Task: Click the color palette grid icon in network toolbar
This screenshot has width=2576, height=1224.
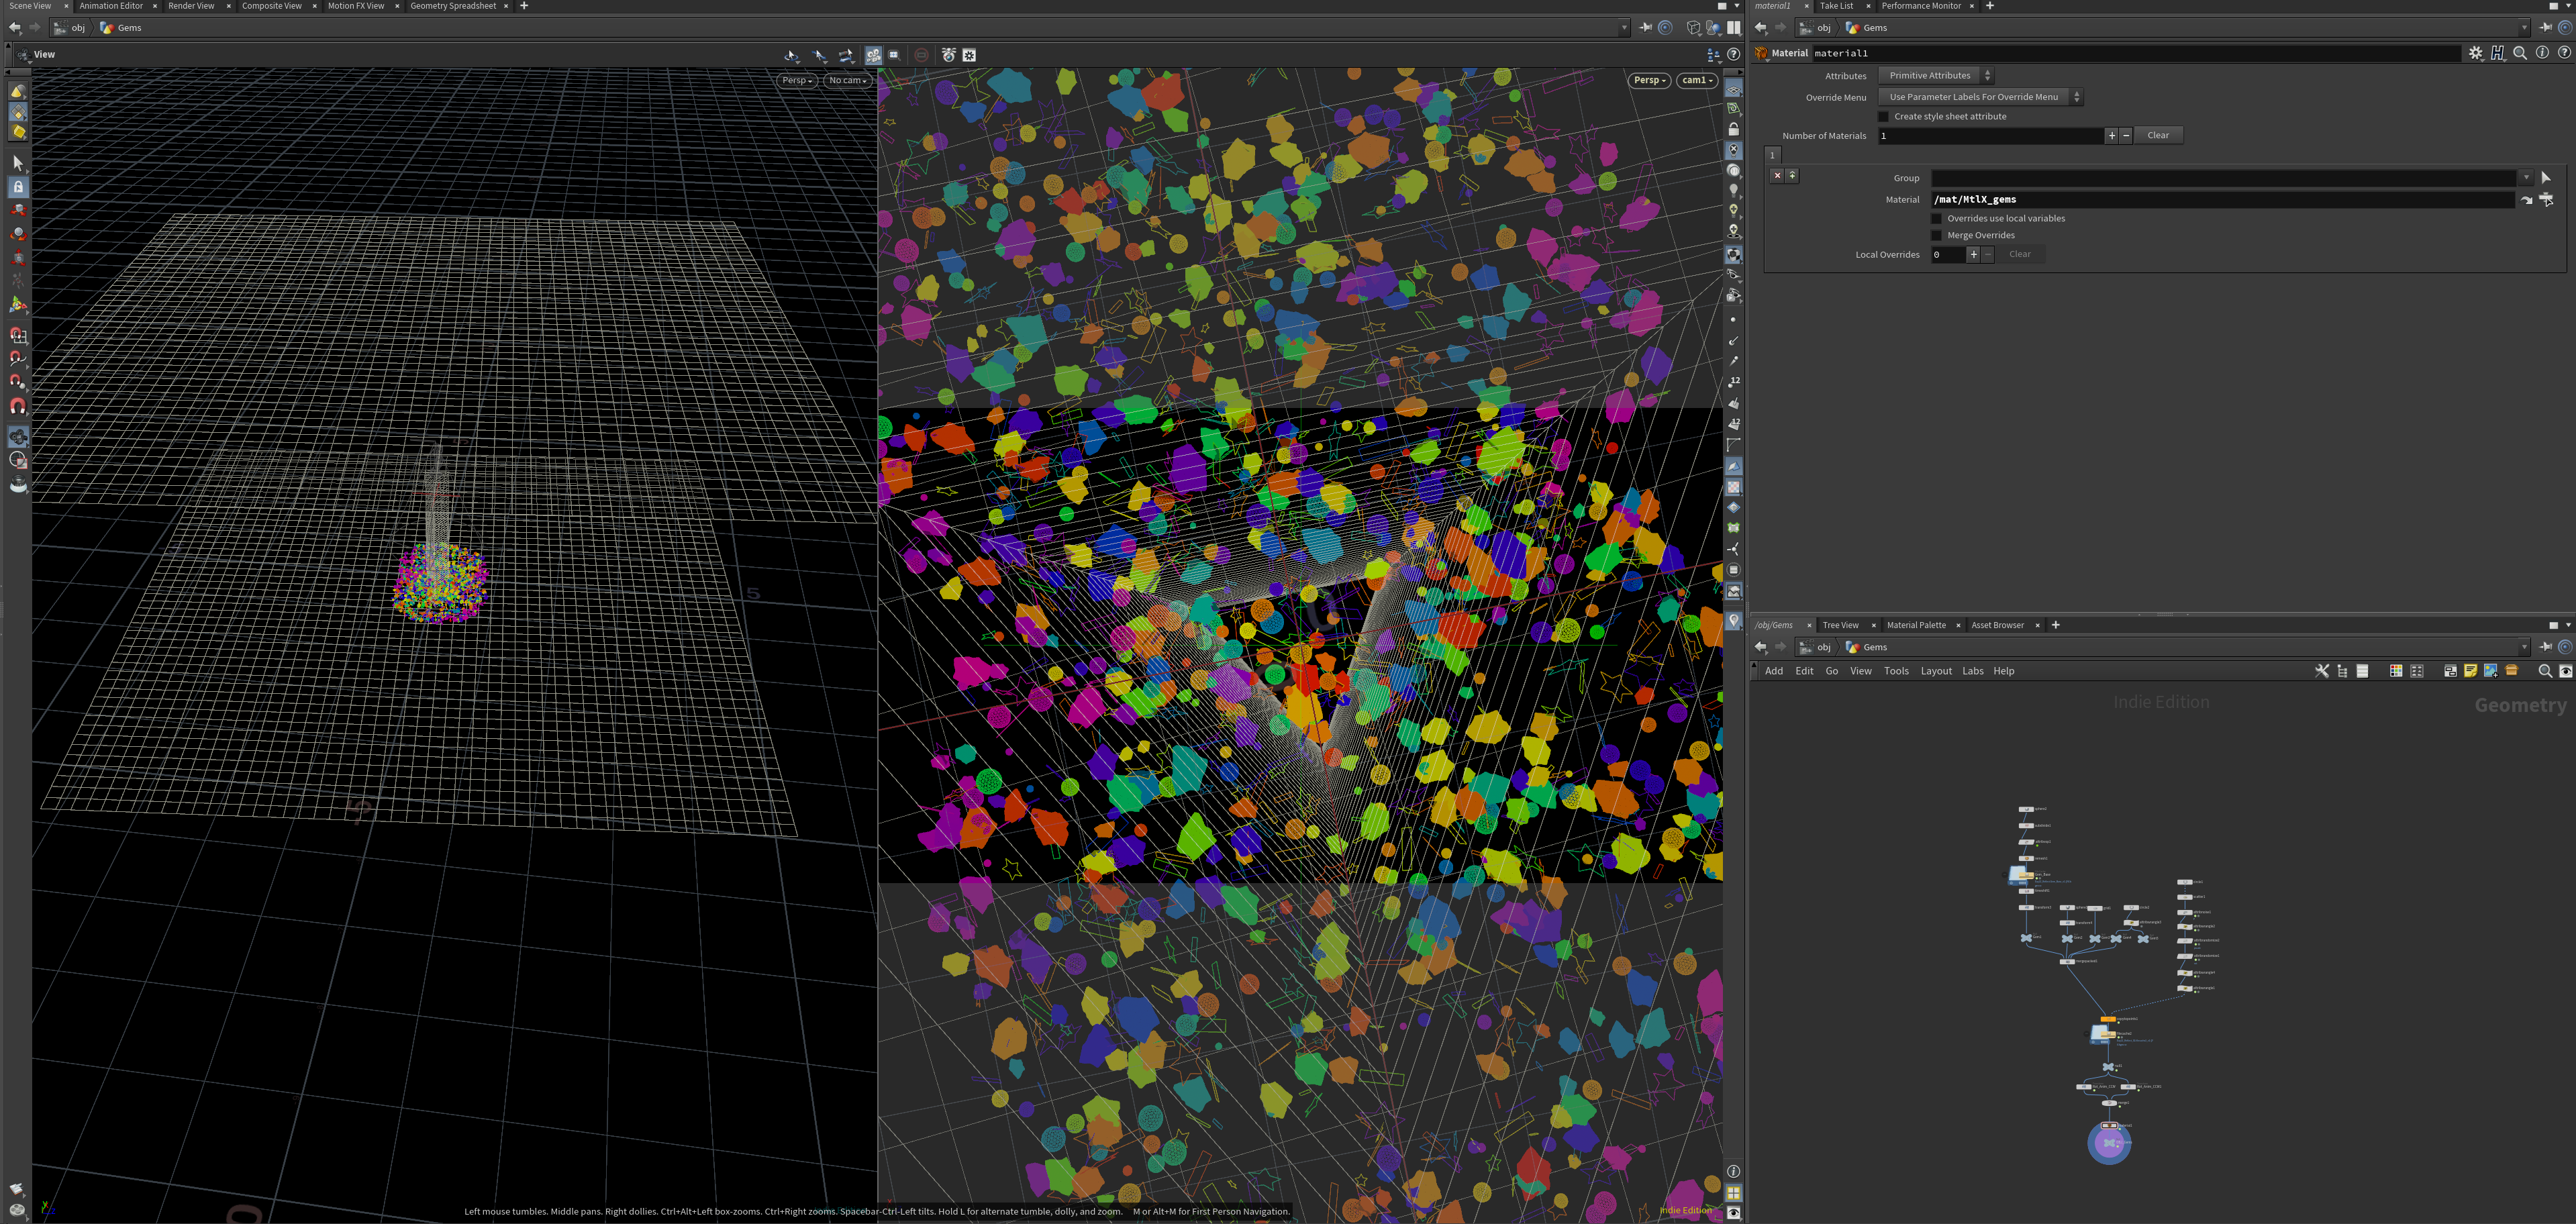Action: pos(2396,671)
